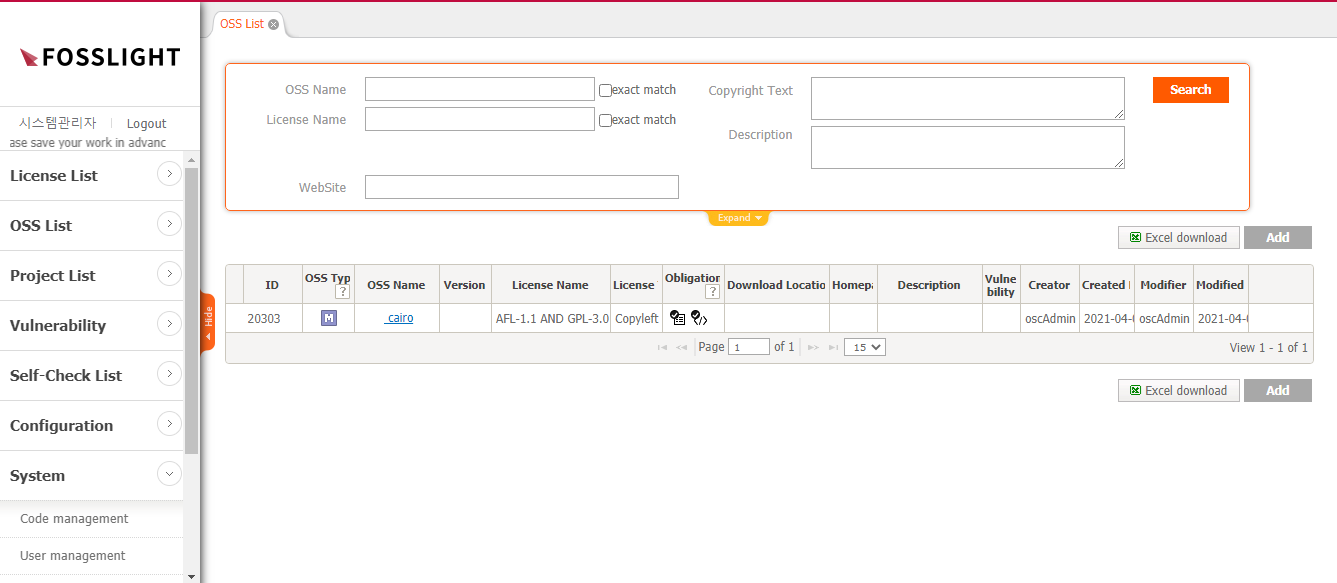The image size is (1337, 583).
Task: Click the upper Add button
Action: pos(1278,237)
